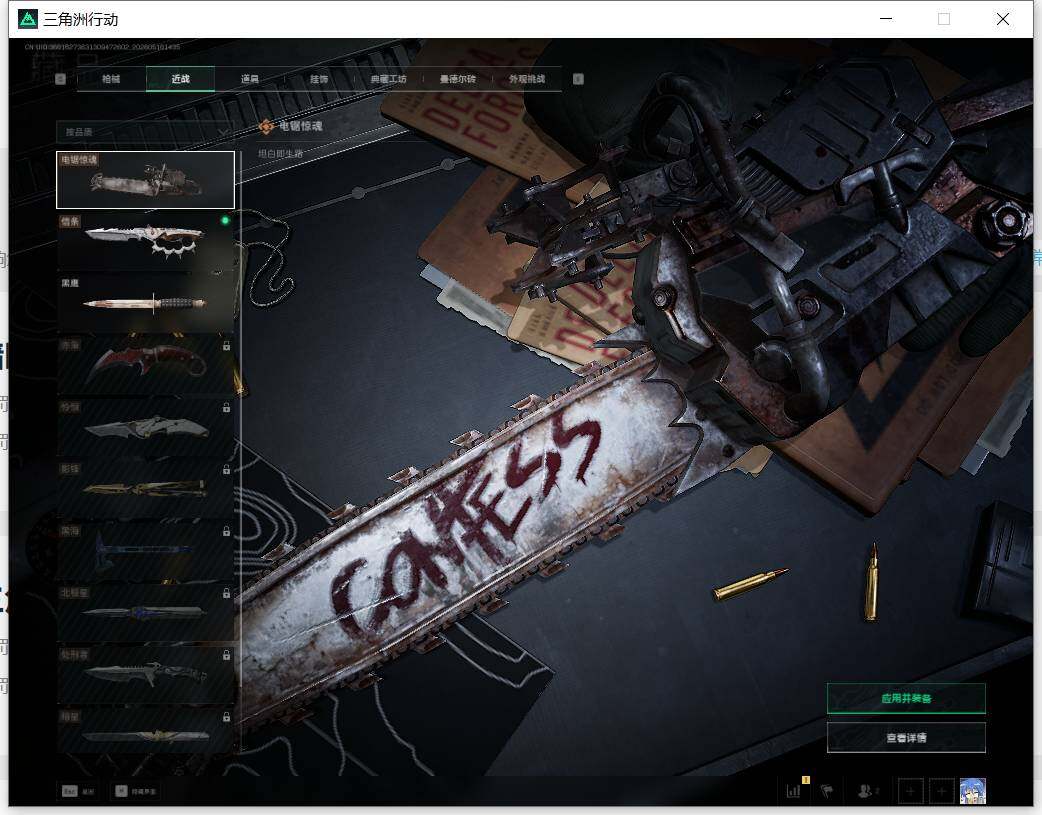Click the lock icon on serrated combat knife

click(227, 655)
